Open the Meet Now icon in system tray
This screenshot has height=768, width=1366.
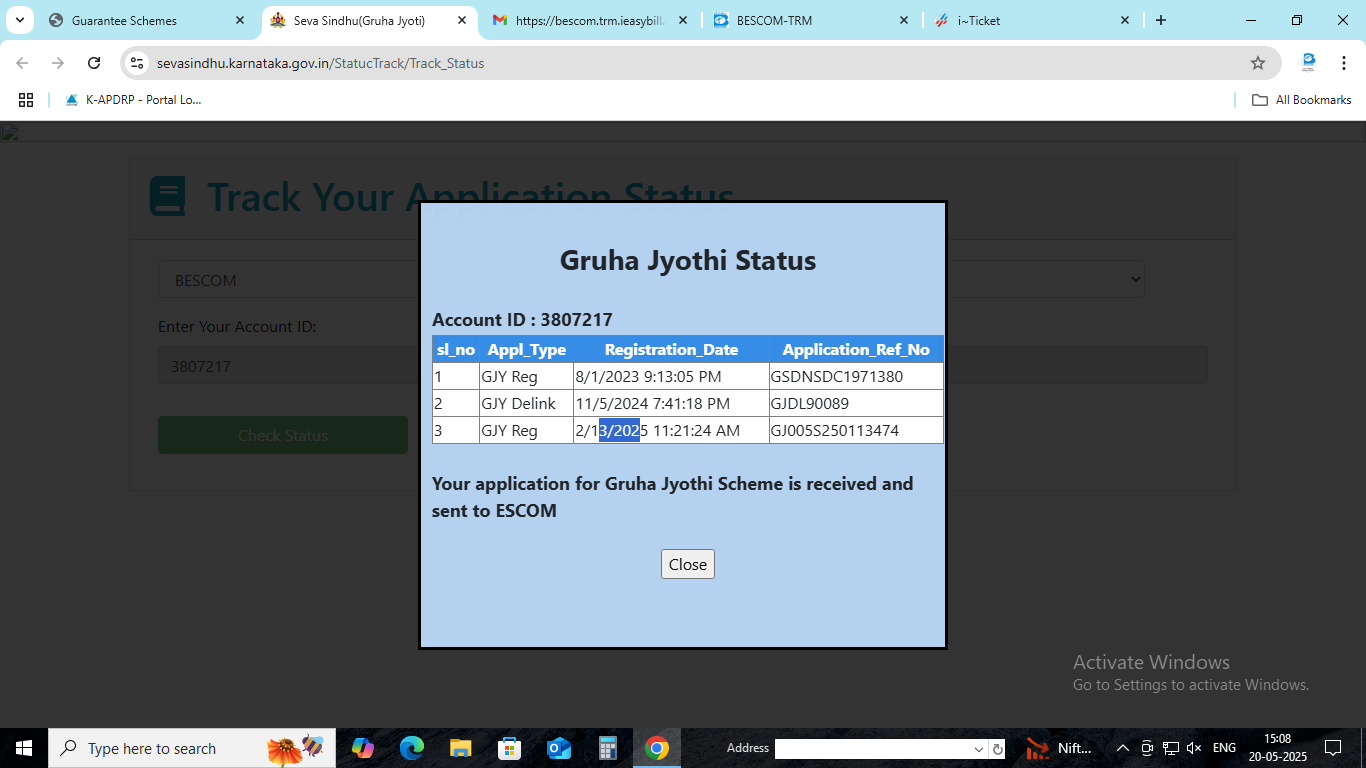pyautogui.click(x=1147, y=748)
